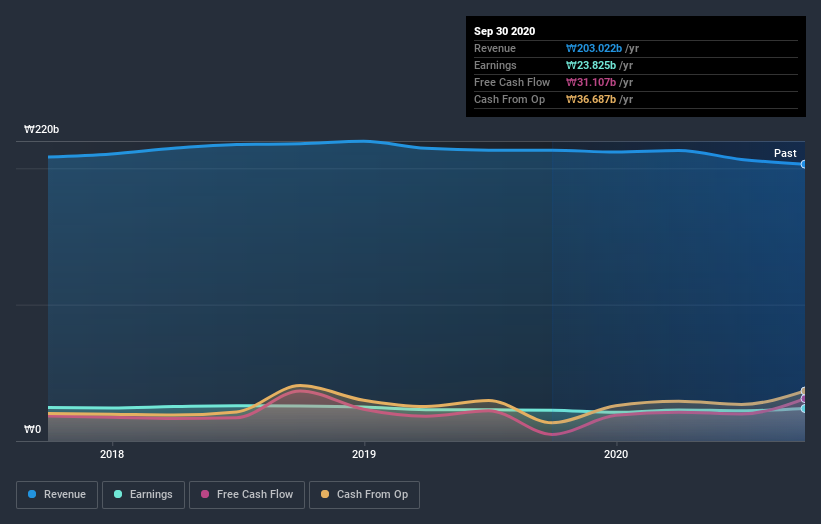Viewport: 821px width, 524px height.
Task: Click the Sep 30 2020 tooltip date
Action: pyautogui.click(x=504, y=31)
